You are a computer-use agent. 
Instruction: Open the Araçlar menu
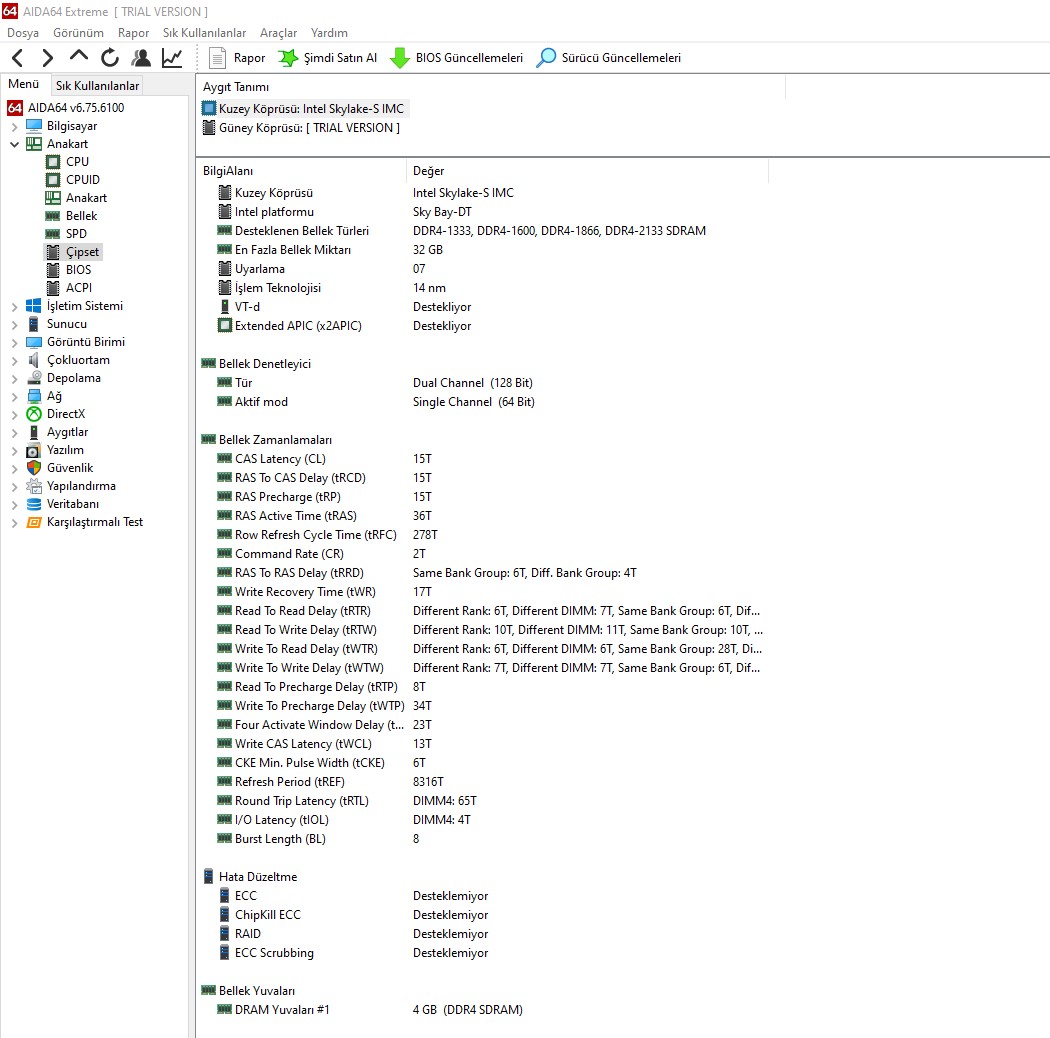click(279, 33)
